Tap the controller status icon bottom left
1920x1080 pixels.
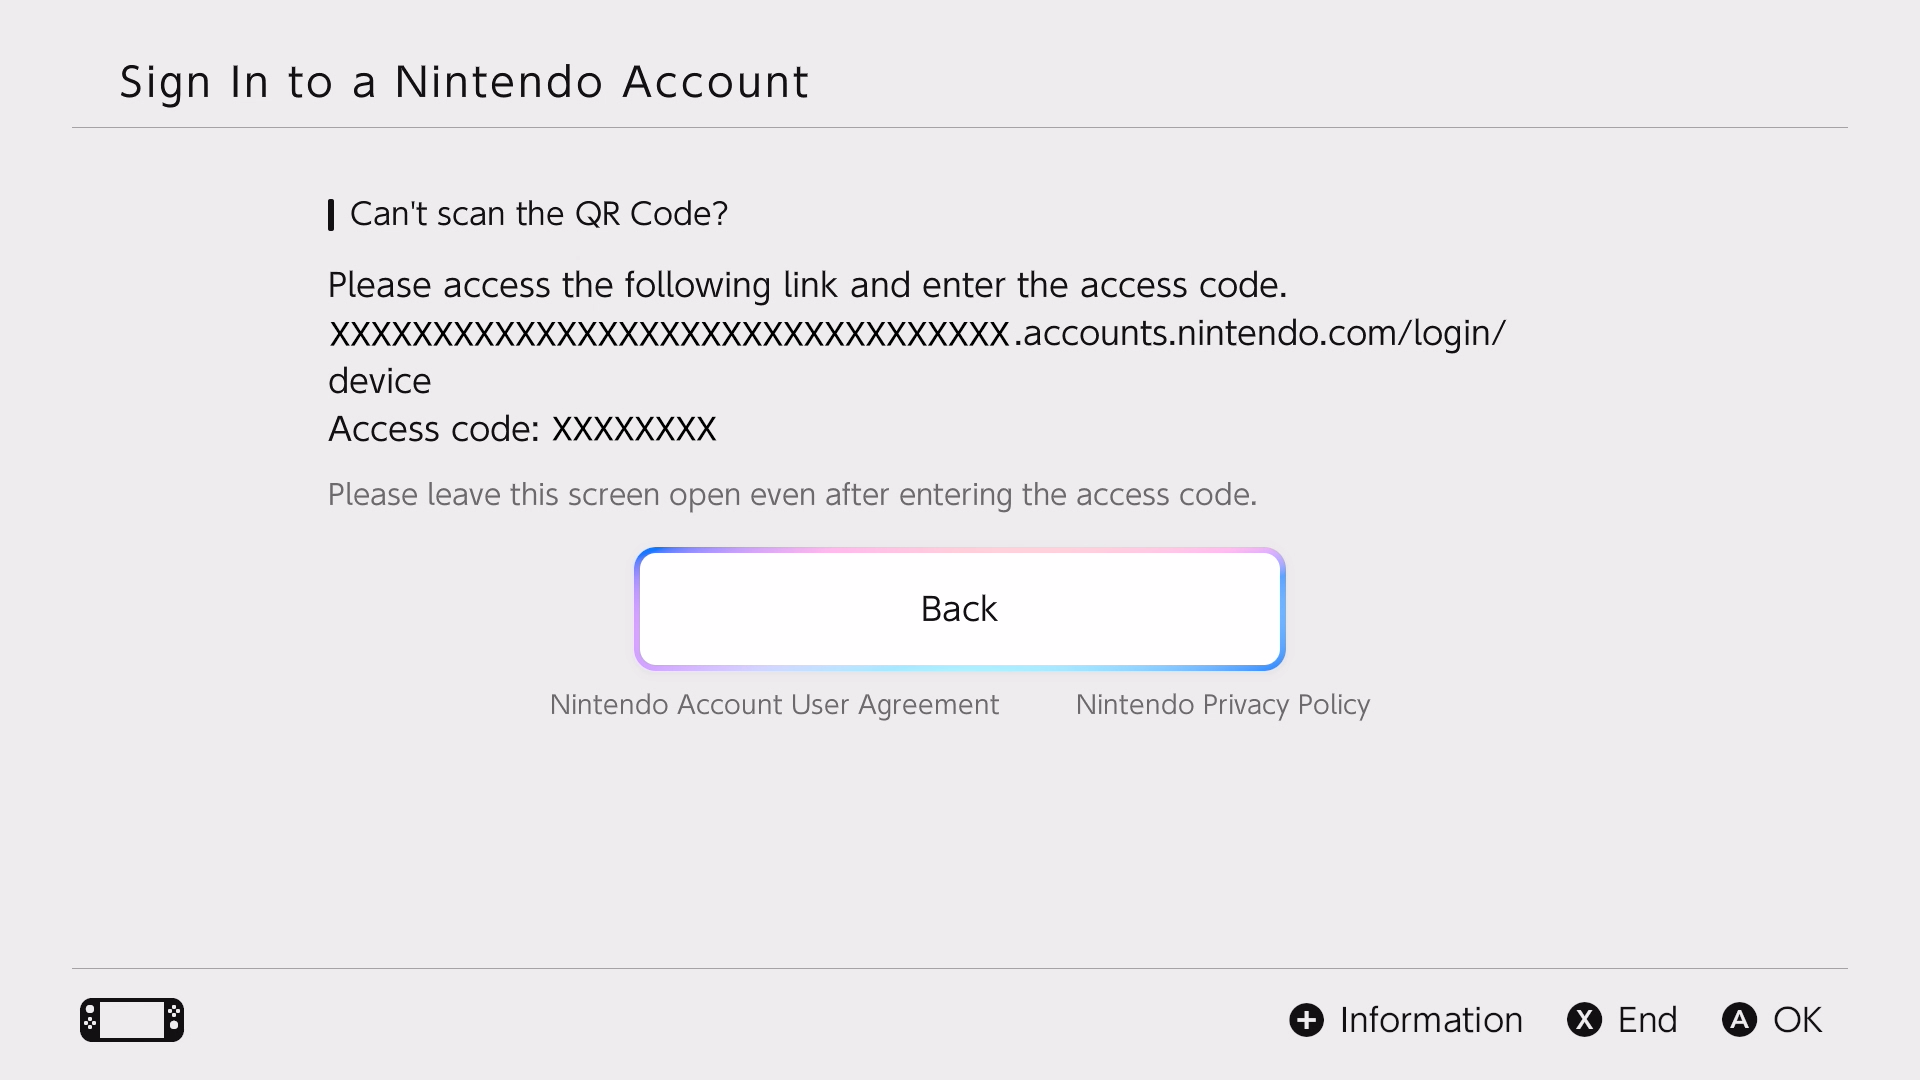pyautogui.click(x=131, y=1019)
